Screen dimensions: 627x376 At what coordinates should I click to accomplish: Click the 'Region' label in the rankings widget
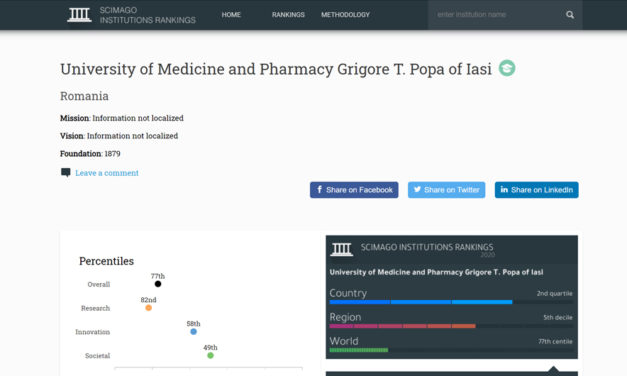pos(345,317)
